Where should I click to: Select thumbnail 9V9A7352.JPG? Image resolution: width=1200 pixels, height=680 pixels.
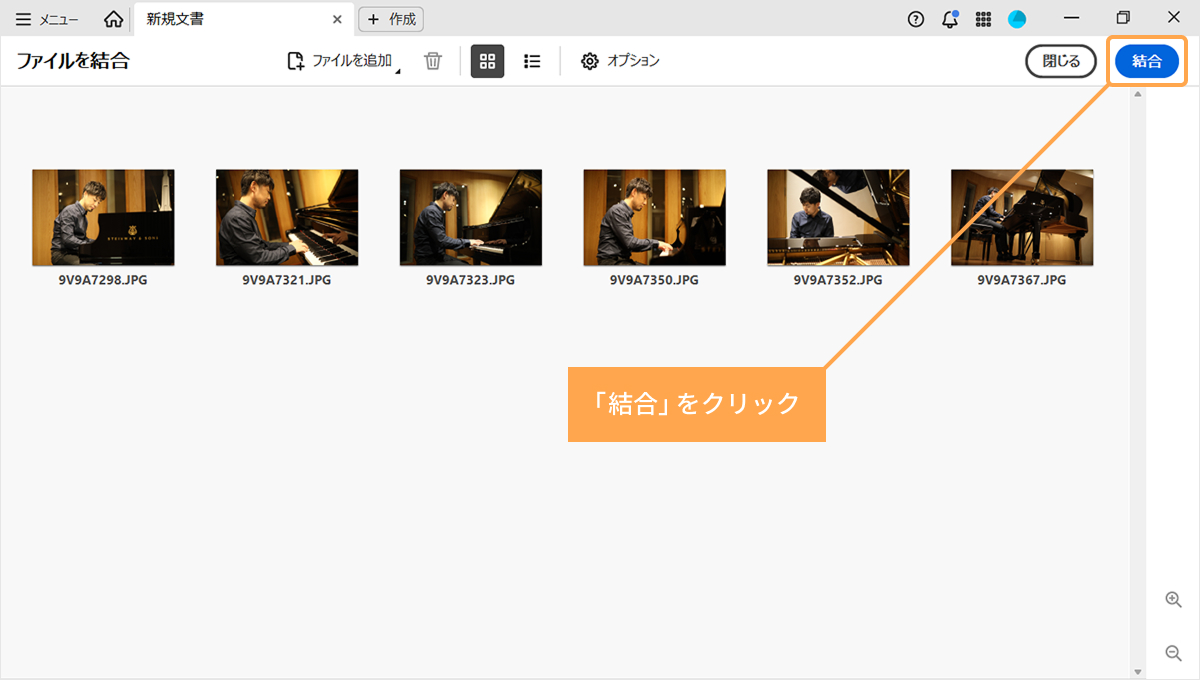pyautogui.click(x=838, y=217)
